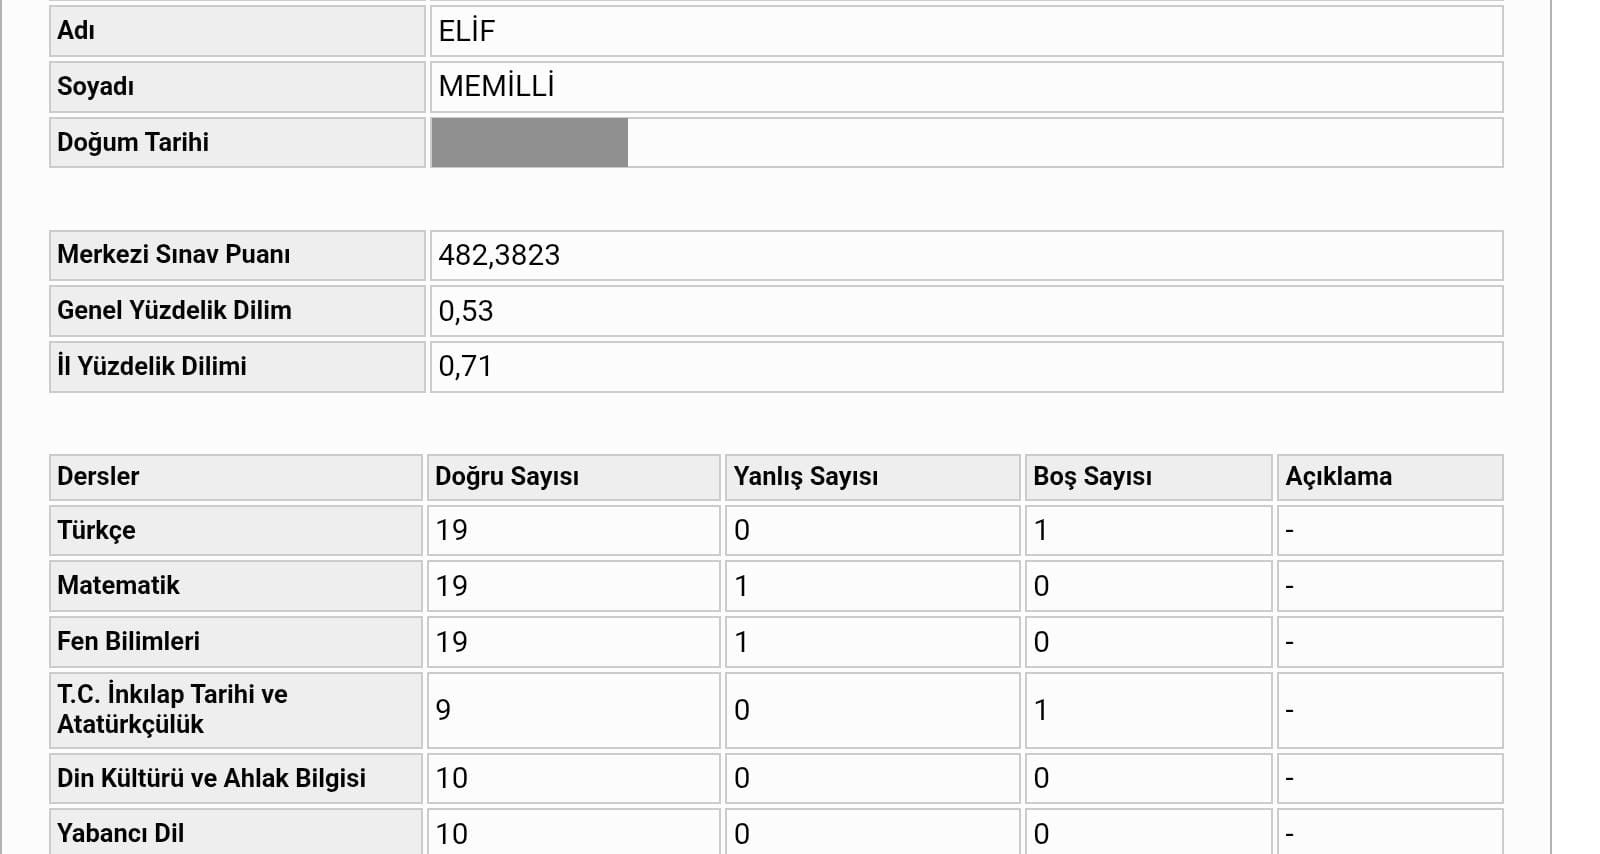1600x854 pixels.
Task: Select the MEMİLLİ surname field
Action: pos(966,87)
